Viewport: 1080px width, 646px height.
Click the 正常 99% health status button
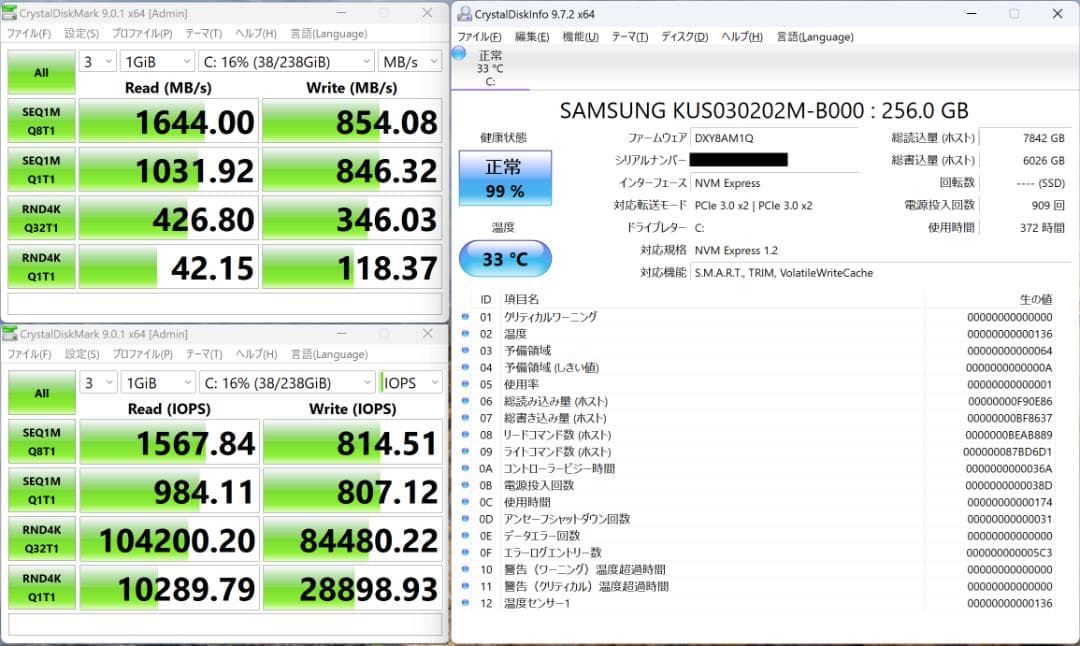pyautogui.click(x=505, y=175)
